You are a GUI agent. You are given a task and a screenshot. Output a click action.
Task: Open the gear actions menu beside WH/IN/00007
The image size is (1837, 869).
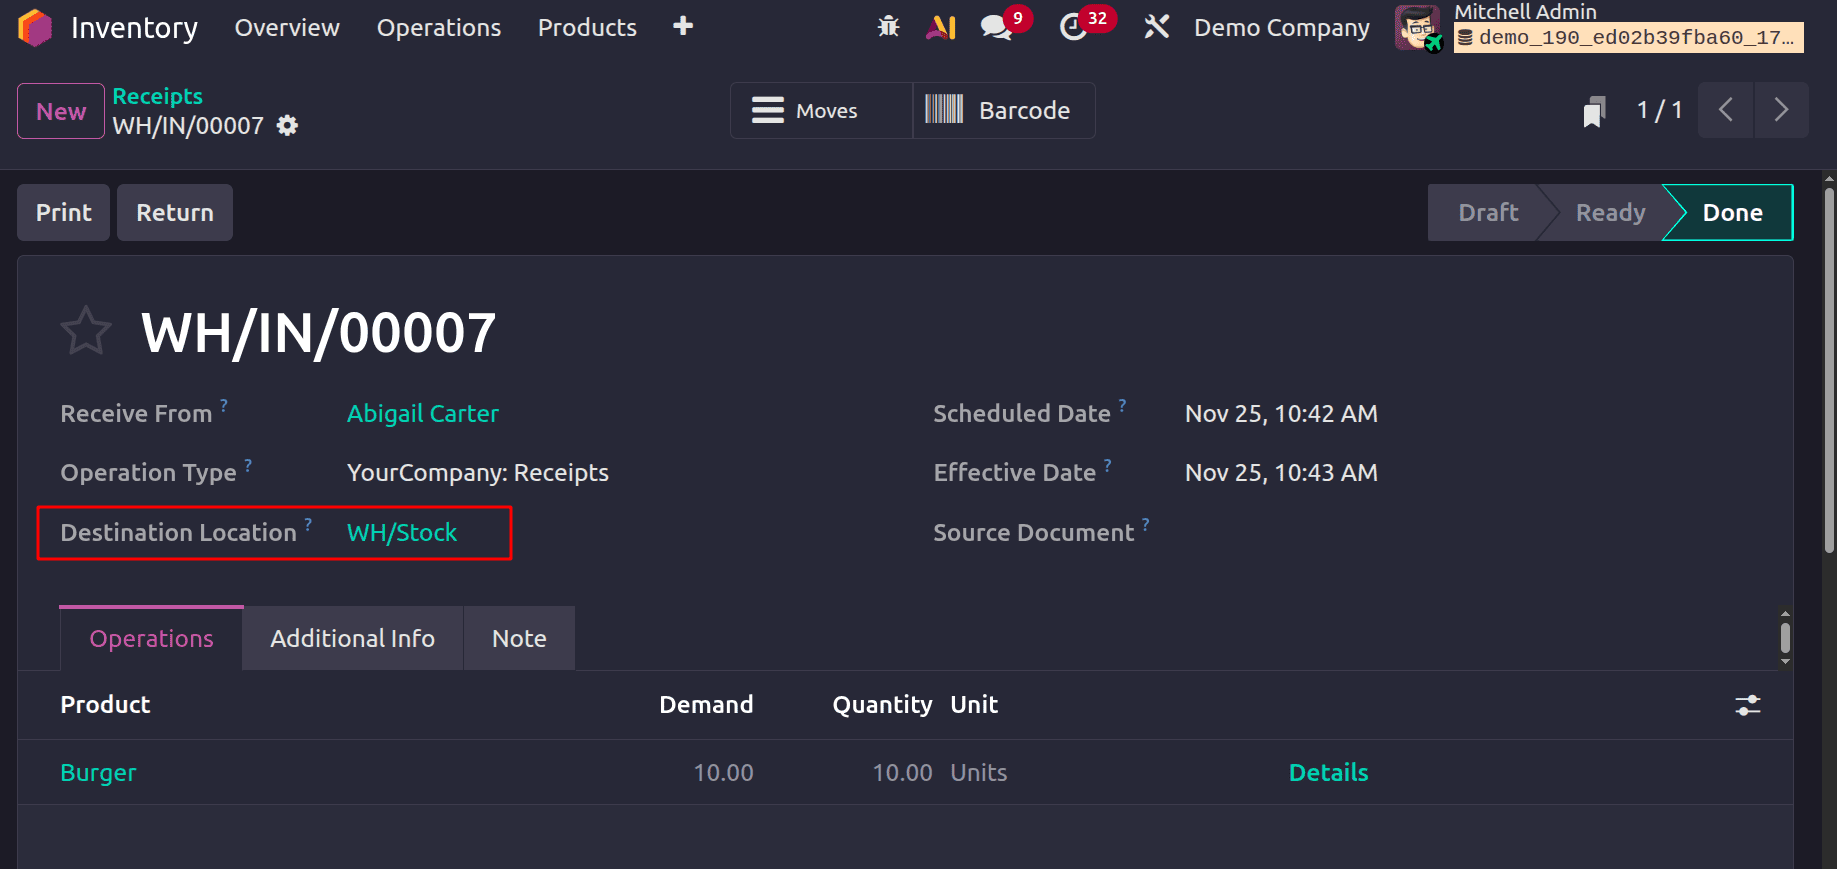[x=287, y=126]
